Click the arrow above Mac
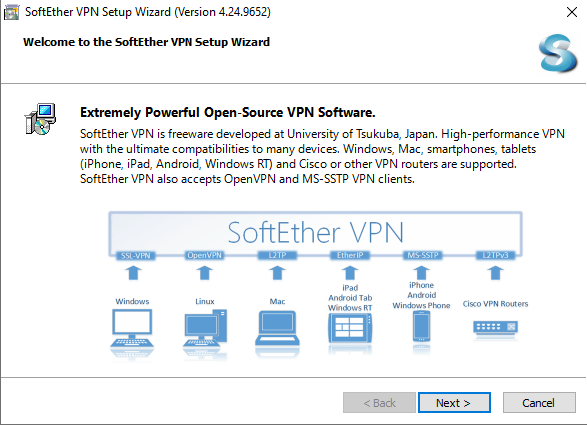Screen dimensions: 587x425 click(x=277, y=273)
